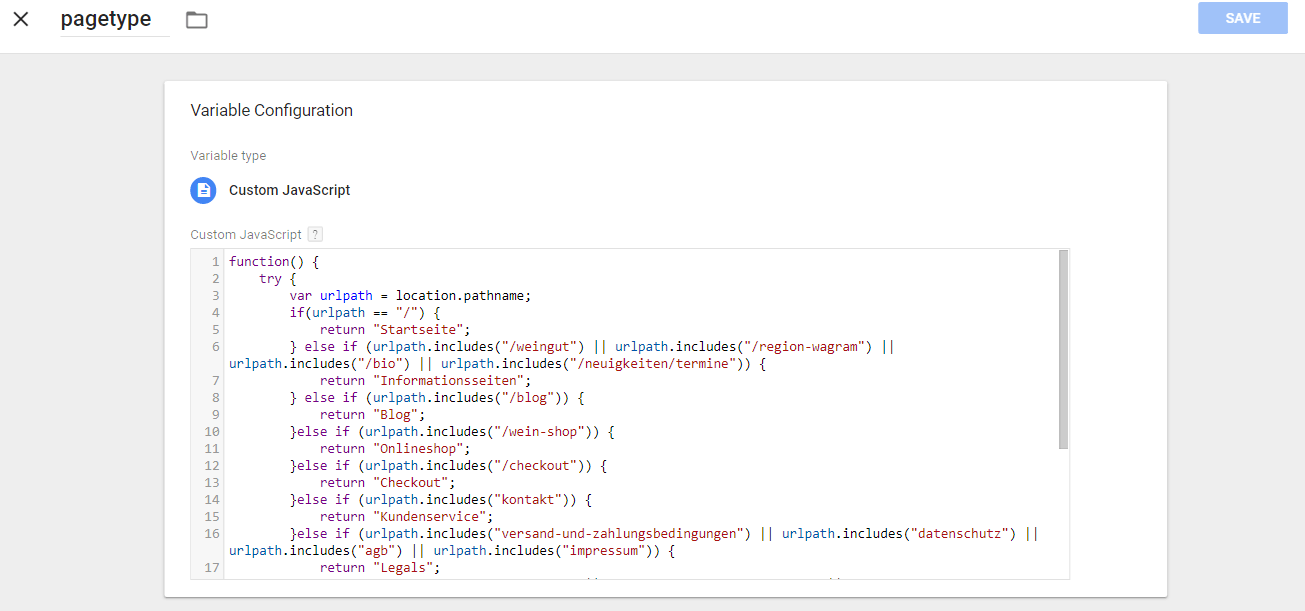The width and height of the screenshot is (1305, 611).
Task: Click the Variable Configuration heading
Action: tap(271, 110)
